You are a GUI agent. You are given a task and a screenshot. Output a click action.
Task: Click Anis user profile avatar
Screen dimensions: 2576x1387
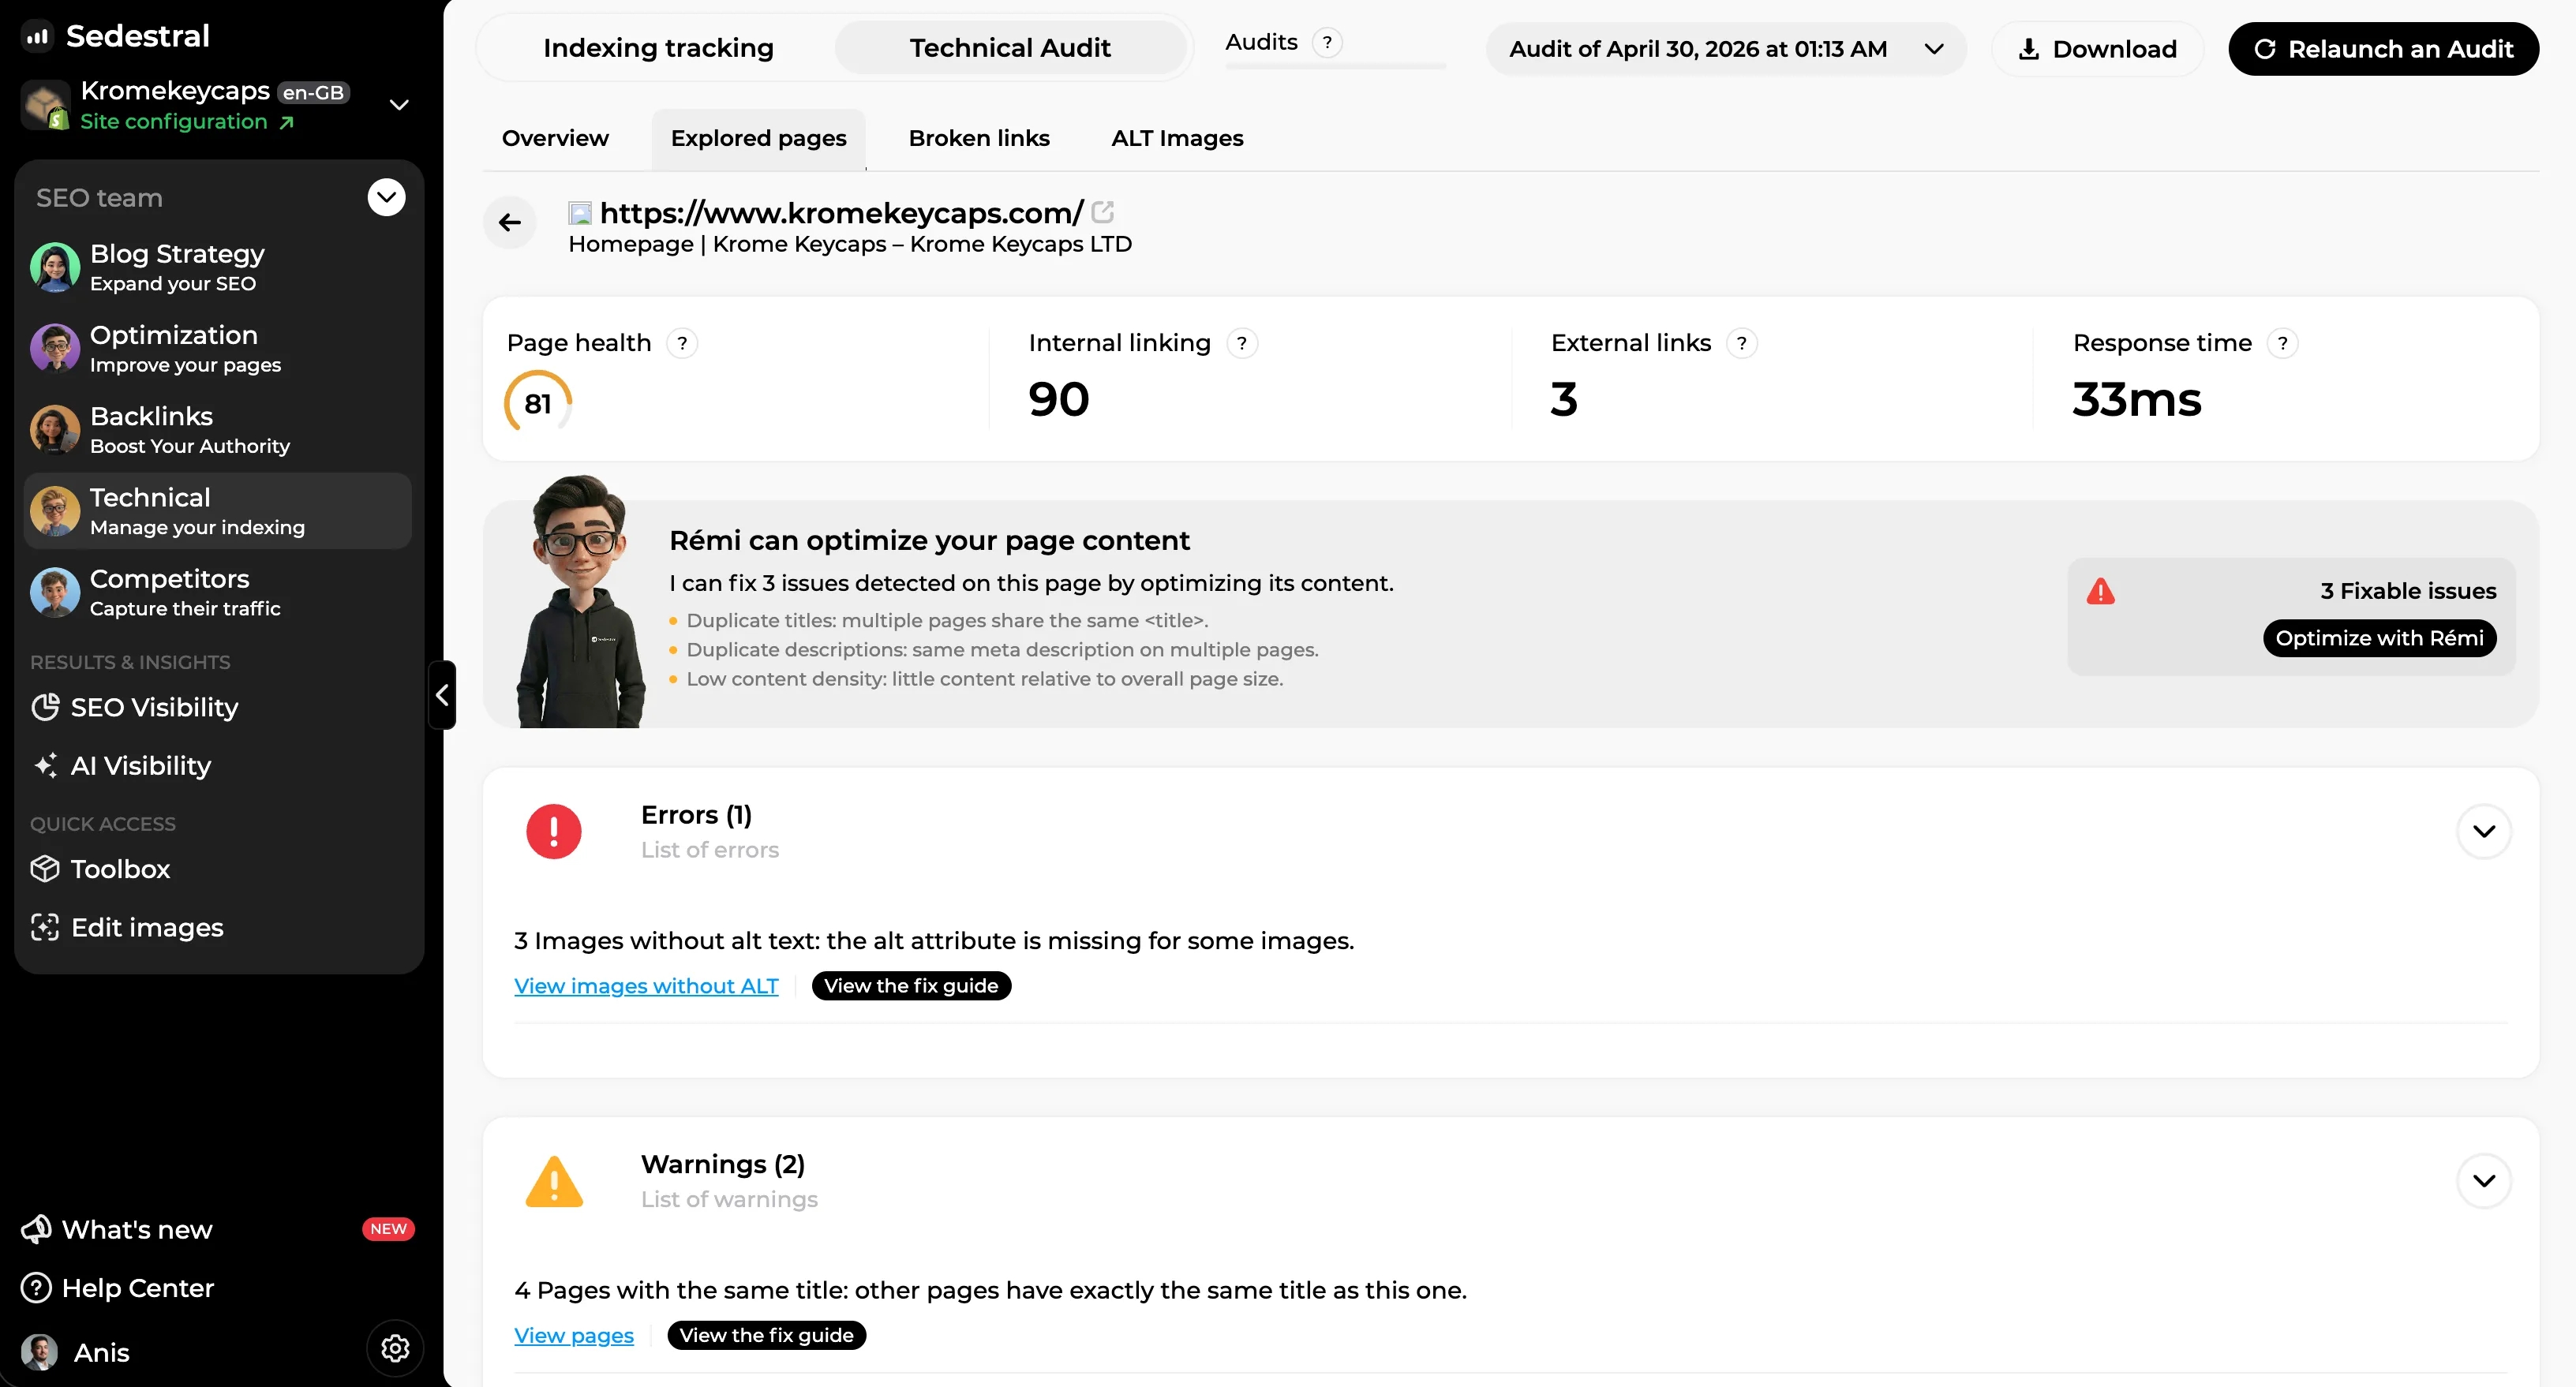[40, 1352]
